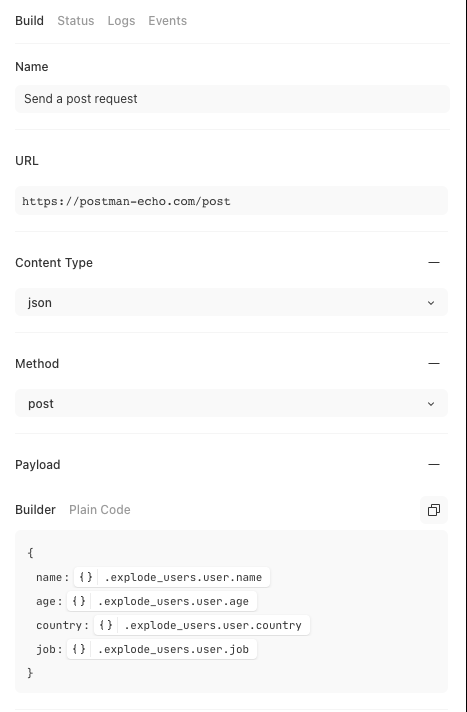This screenshot has height=712, width=467.
Task: Click the braces icon beside the age field
Action: pos(79,601)
